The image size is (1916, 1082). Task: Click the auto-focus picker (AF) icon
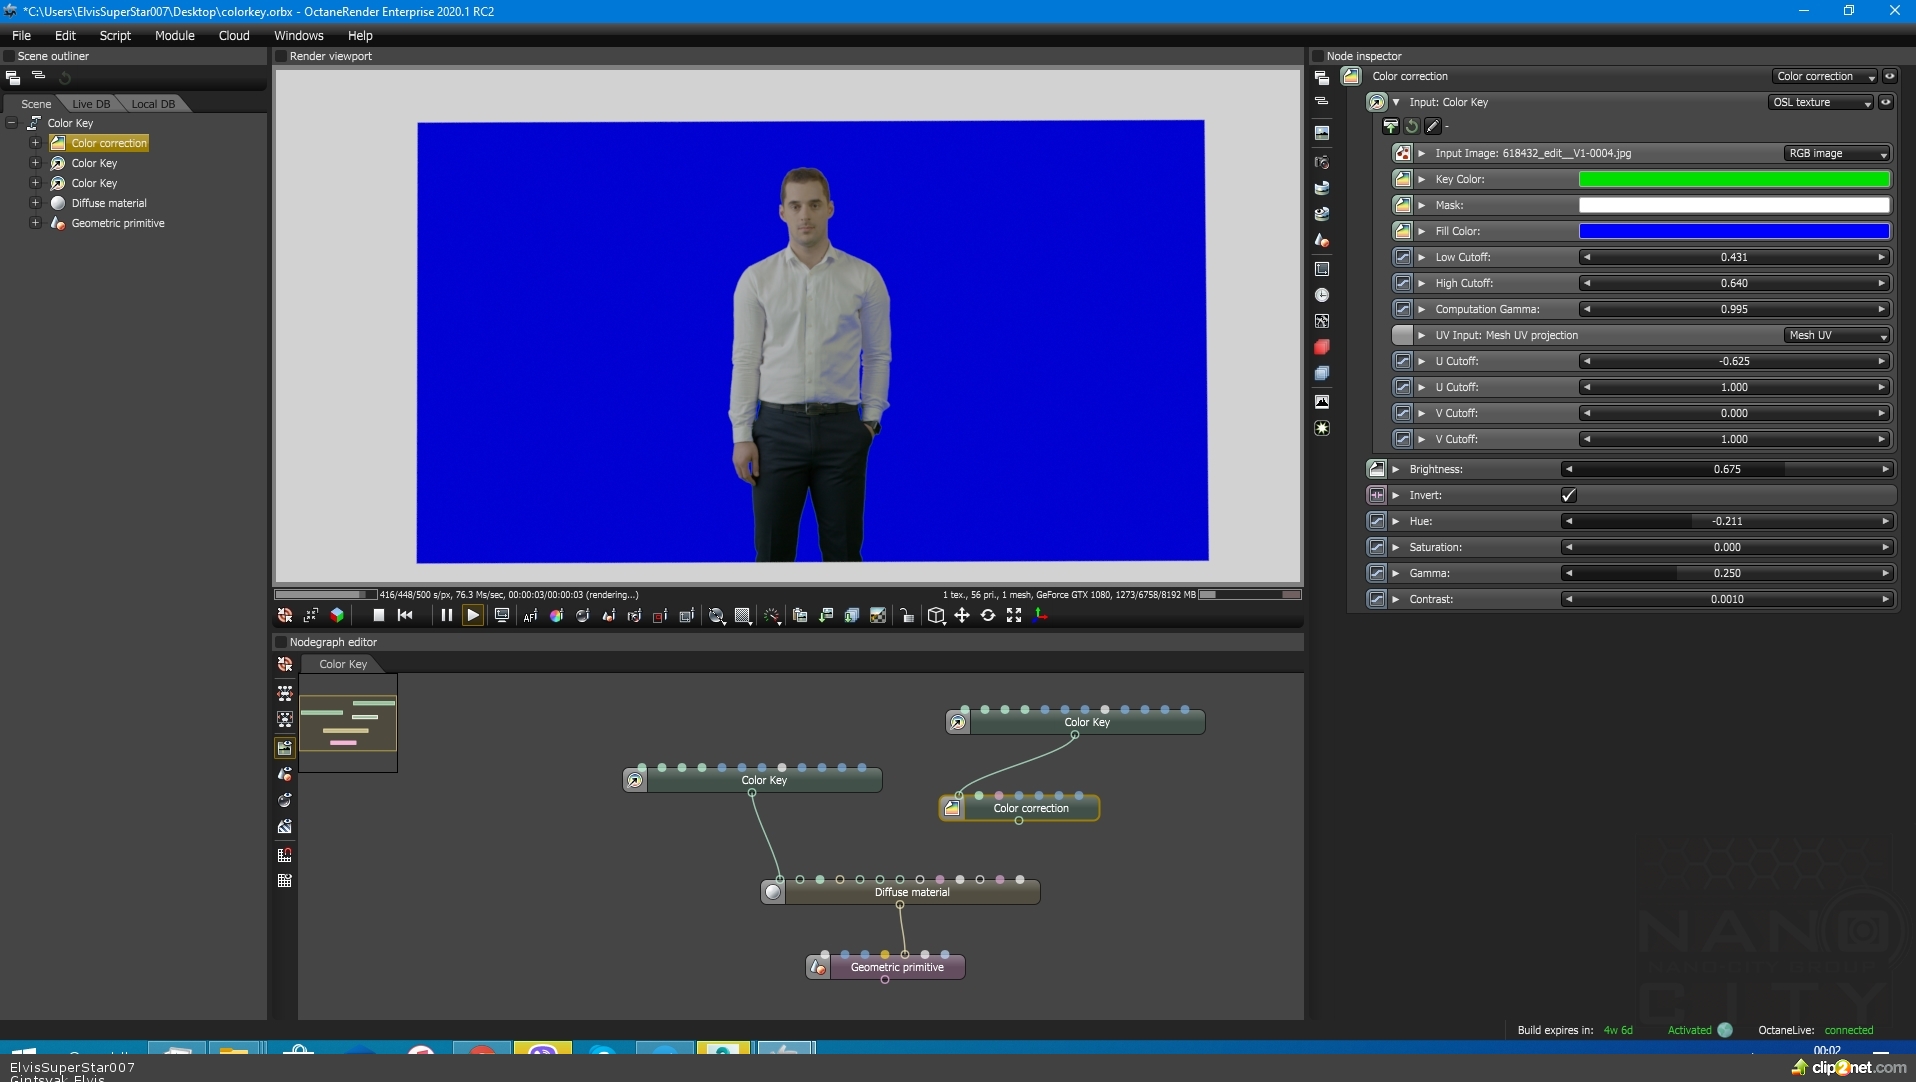click(x=530, y=616)
